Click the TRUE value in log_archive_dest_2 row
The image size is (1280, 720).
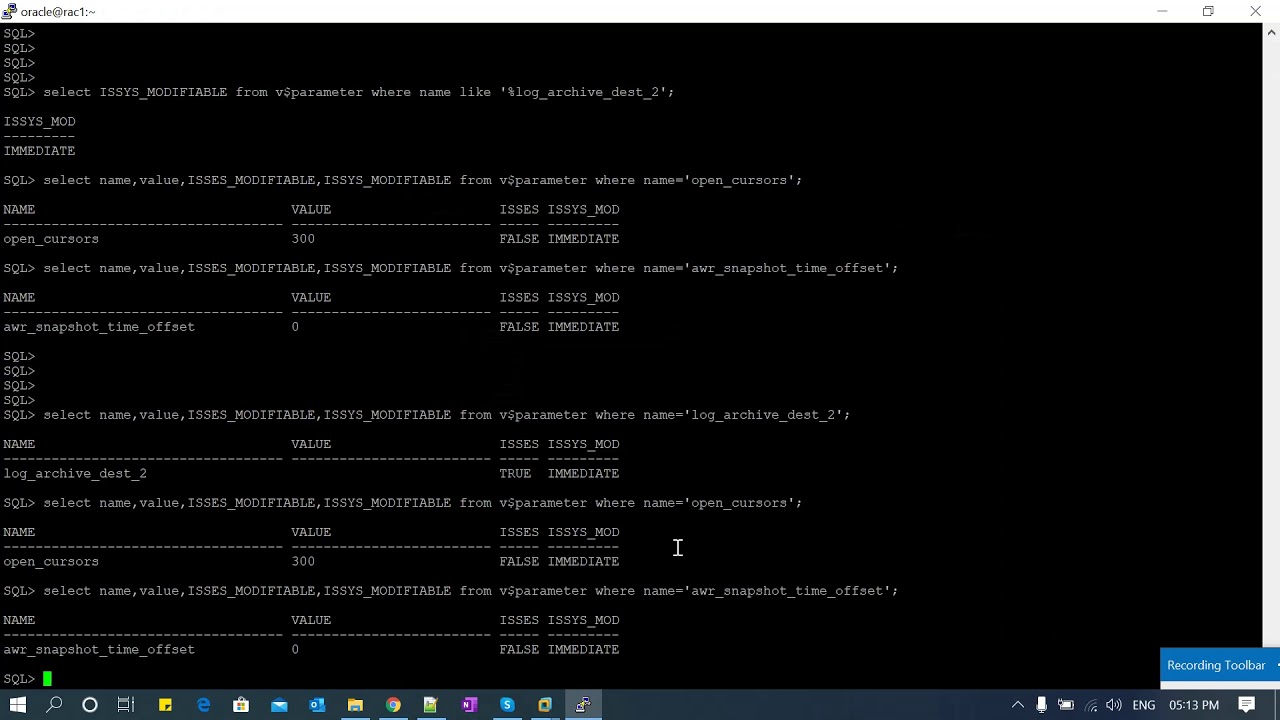tap(515, 473)
